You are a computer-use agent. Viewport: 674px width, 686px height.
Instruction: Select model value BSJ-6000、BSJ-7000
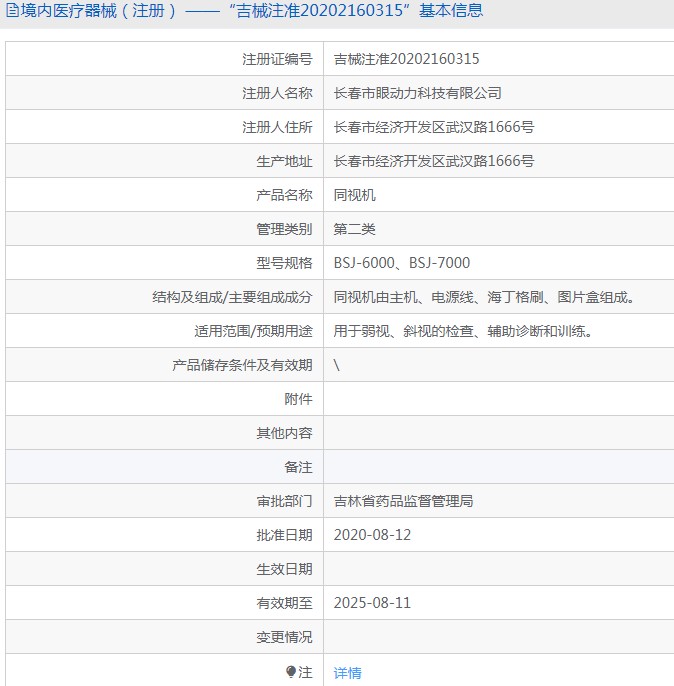tap(402, 263)
